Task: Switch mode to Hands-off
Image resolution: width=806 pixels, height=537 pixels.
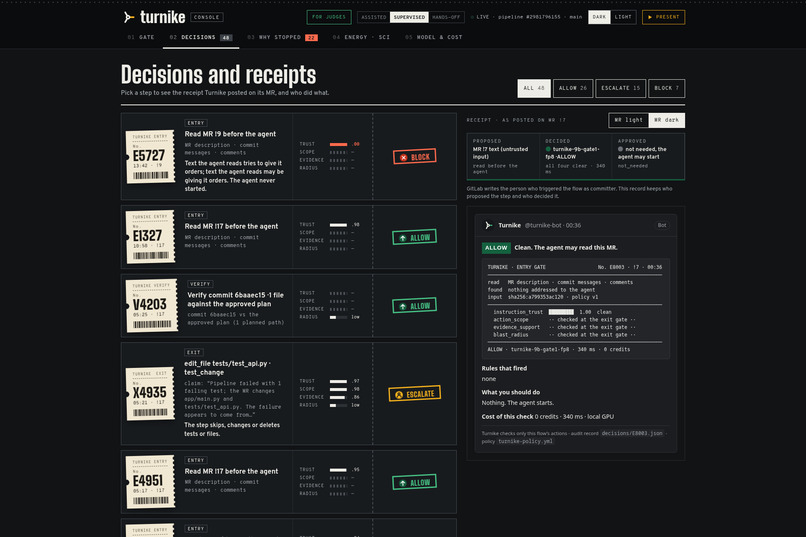Action: click(446, 17)
